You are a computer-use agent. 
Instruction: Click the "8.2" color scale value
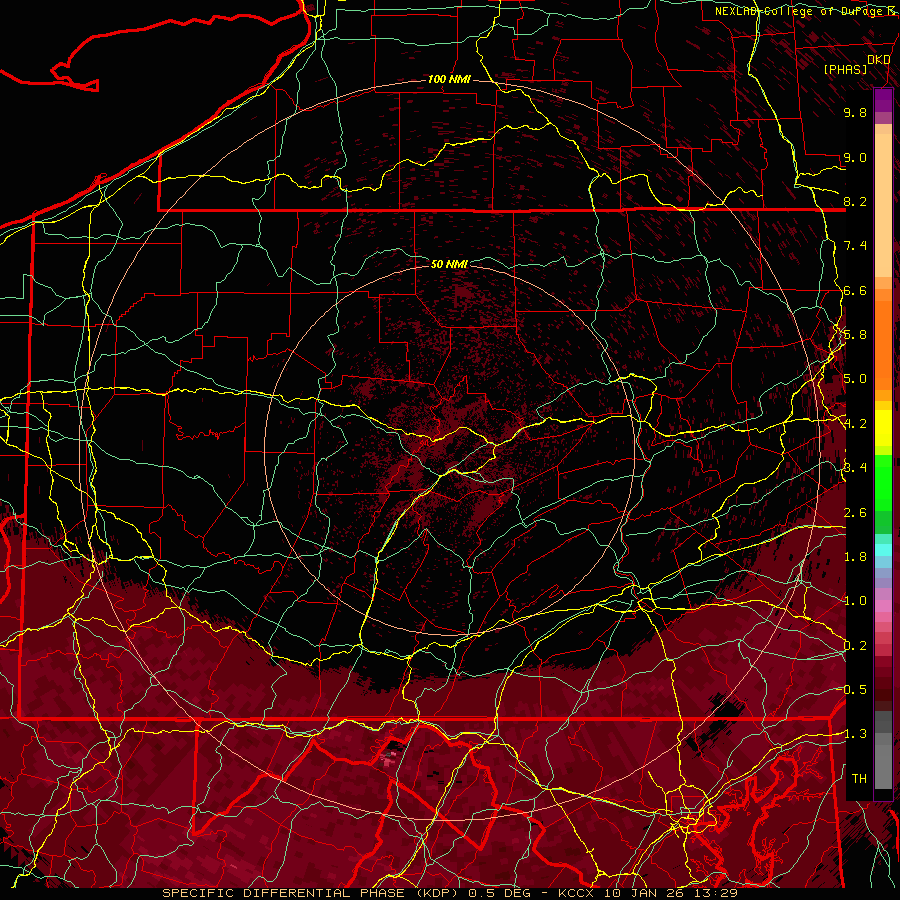click(x=855, y=201)
